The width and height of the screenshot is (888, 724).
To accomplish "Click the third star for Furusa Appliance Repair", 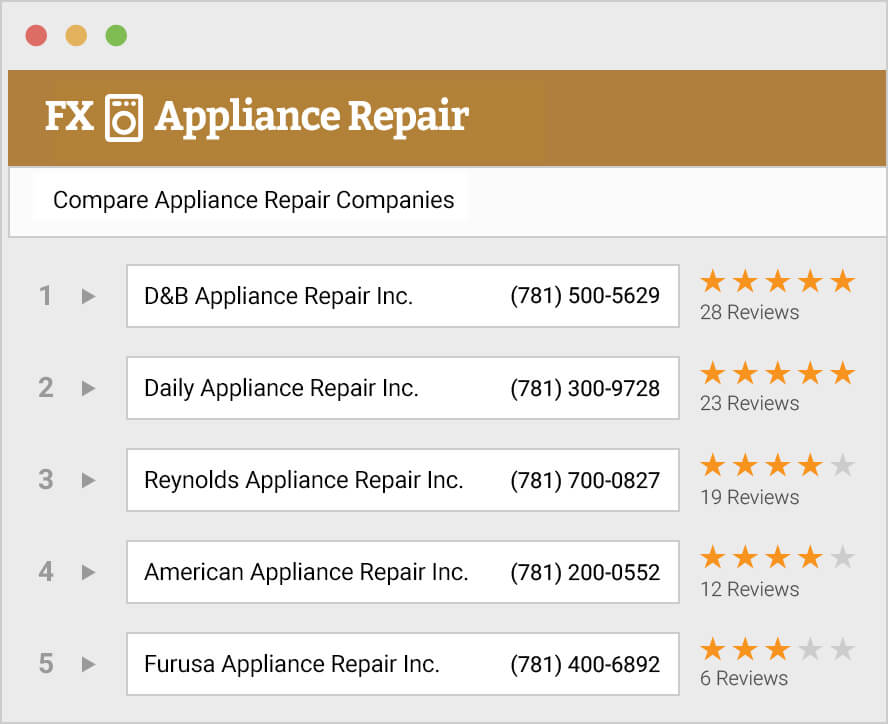I will (777, 650).
